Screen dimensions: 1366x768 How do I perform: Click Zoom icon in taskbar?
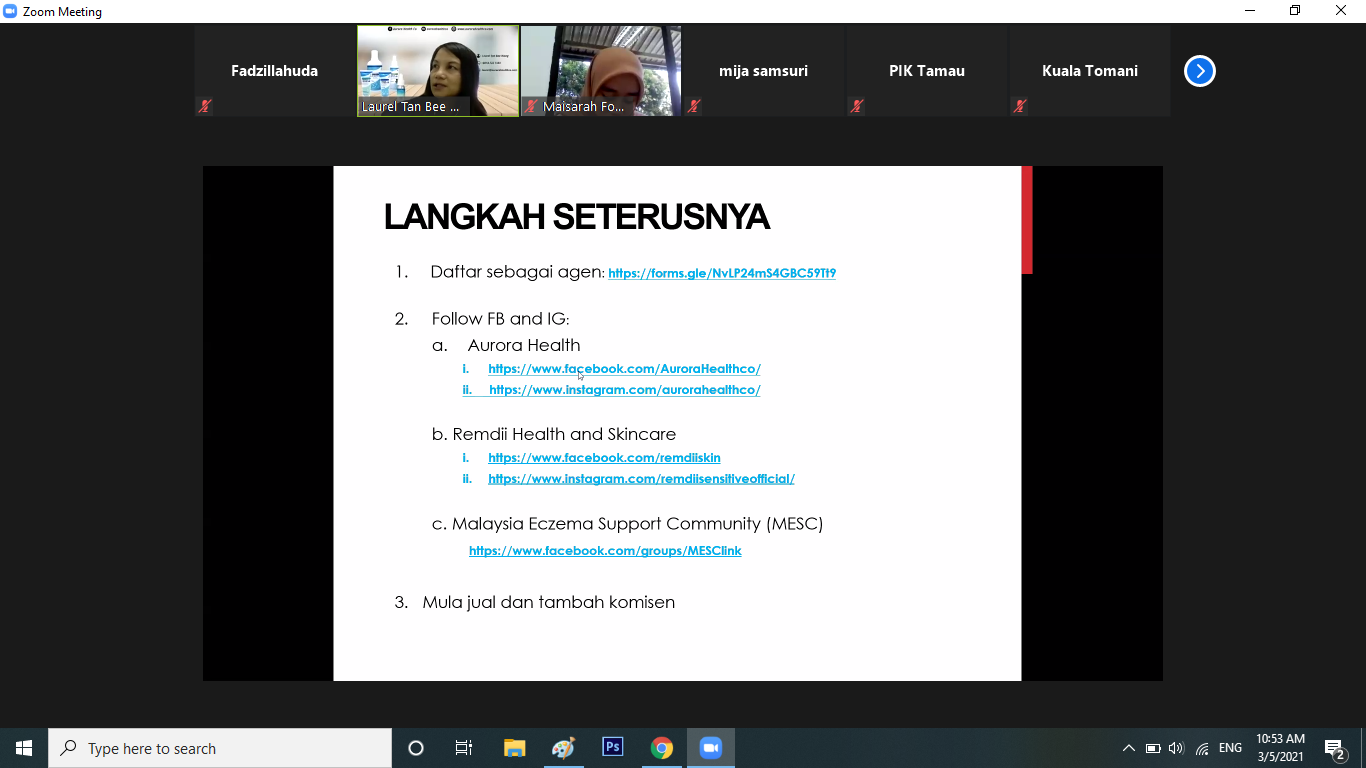pyautogui.click(x=711, y=748)
